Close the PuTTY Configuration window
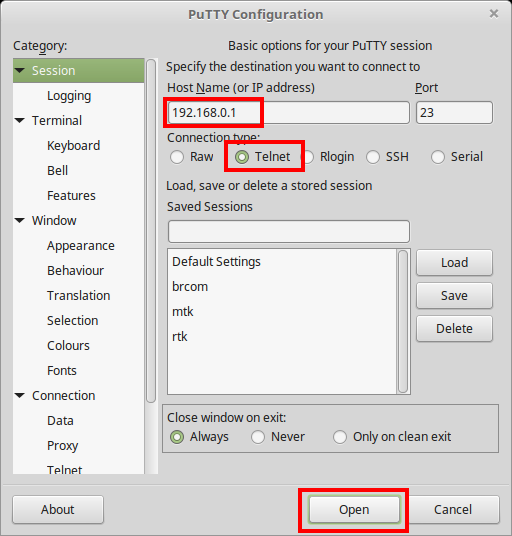Viewport: 512px width, 536px height. (x=494, y=14)
